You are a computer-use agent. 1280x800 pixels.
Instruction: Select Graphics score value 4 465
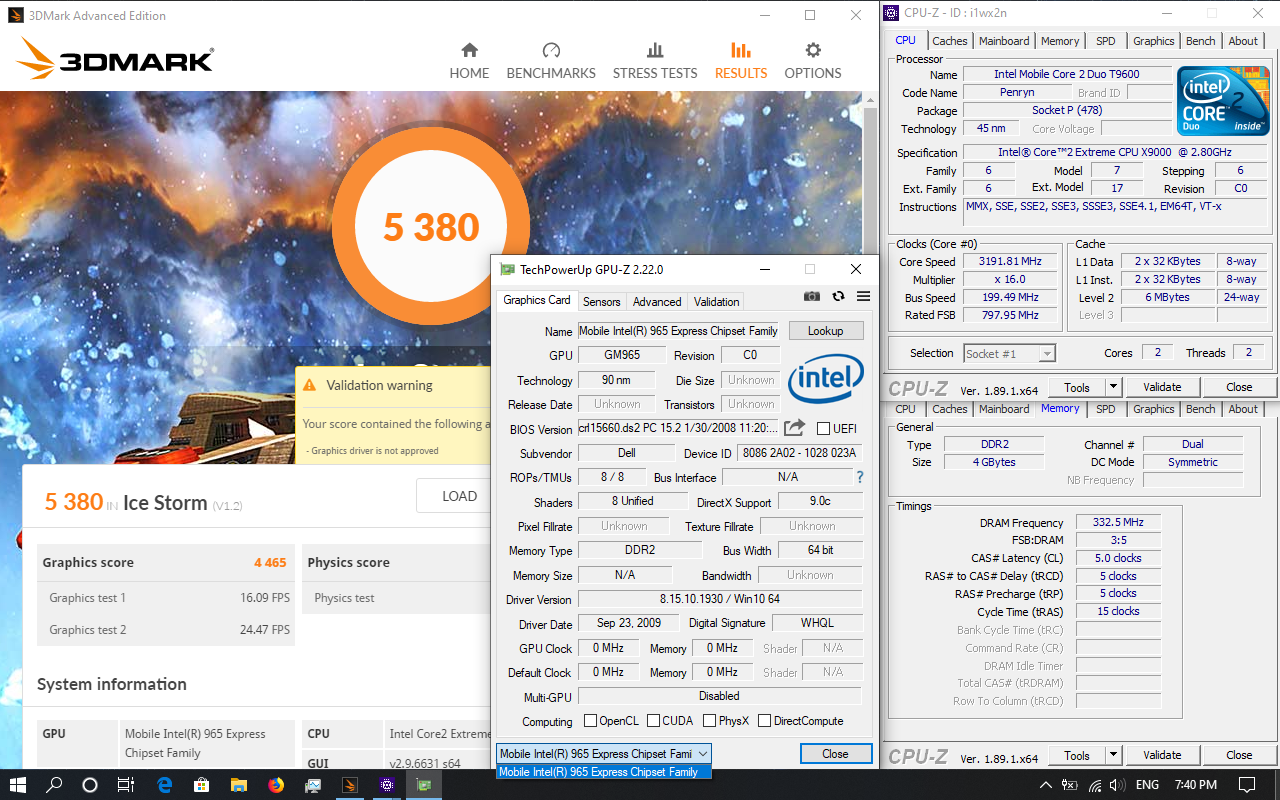tap(270, 563)
